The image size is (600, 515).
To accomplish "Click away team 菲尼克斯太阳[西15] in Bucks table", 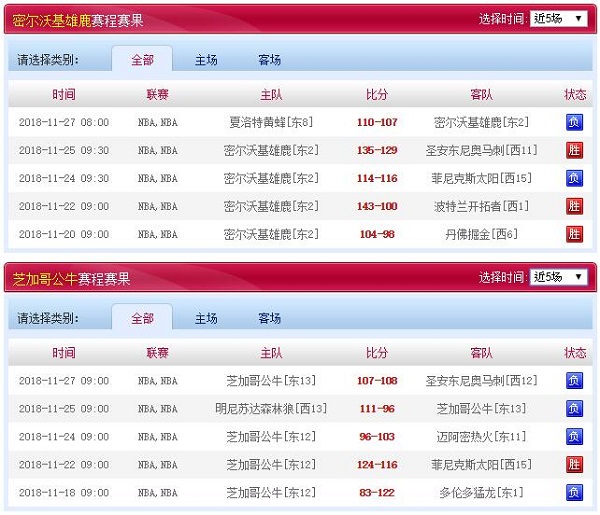I will [x=481, y=178].
